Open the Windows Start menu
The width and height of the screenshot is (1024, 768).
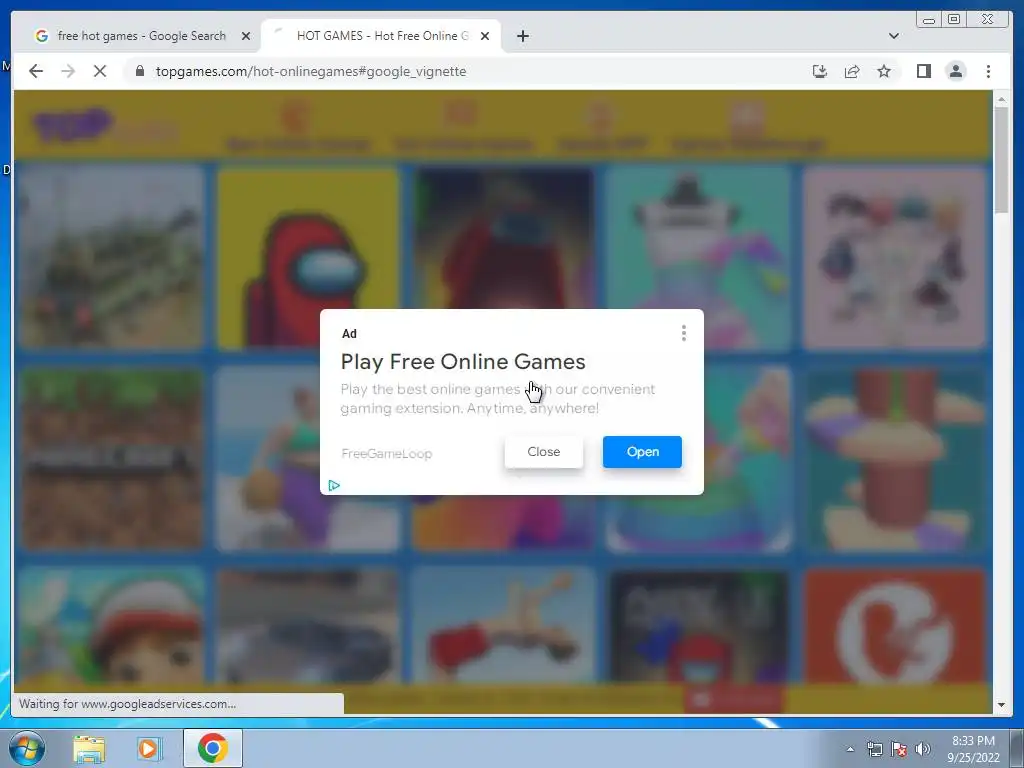(27, 748)
